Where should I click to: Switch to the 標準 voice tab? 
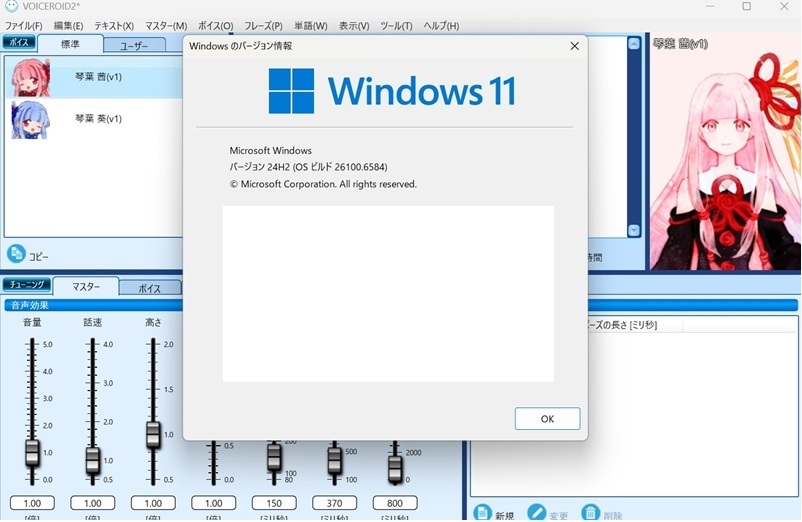[71, 44]
